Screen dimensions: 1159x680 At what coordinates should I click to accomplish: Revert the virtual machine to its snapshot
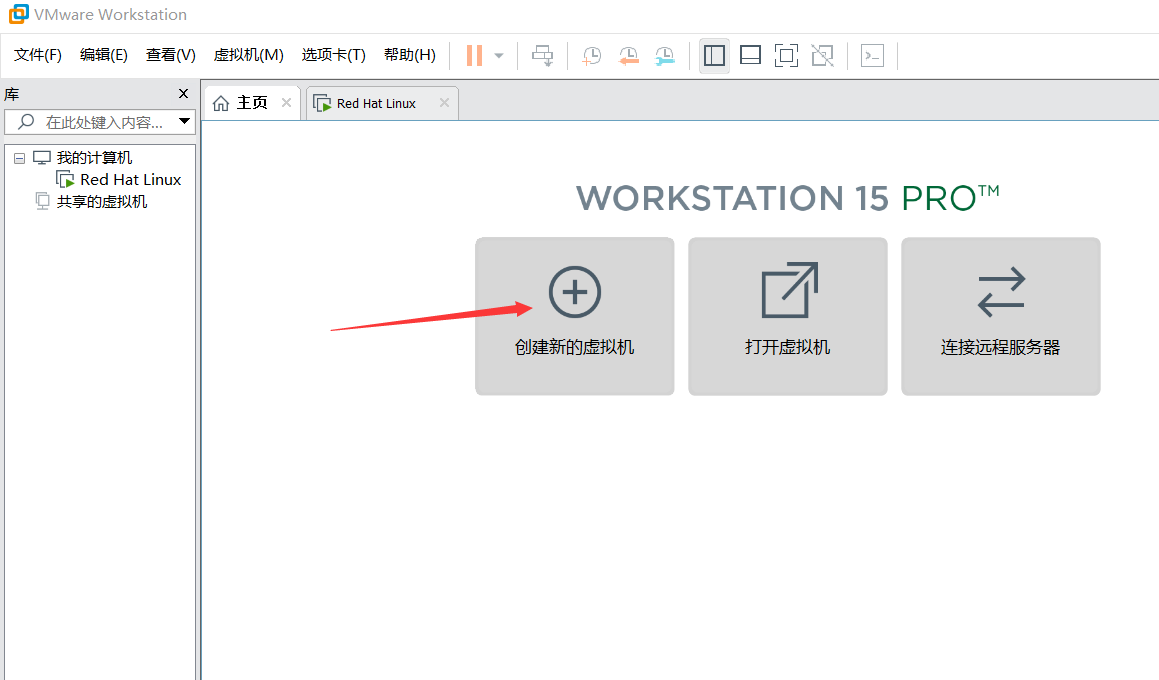pos(628,55)
